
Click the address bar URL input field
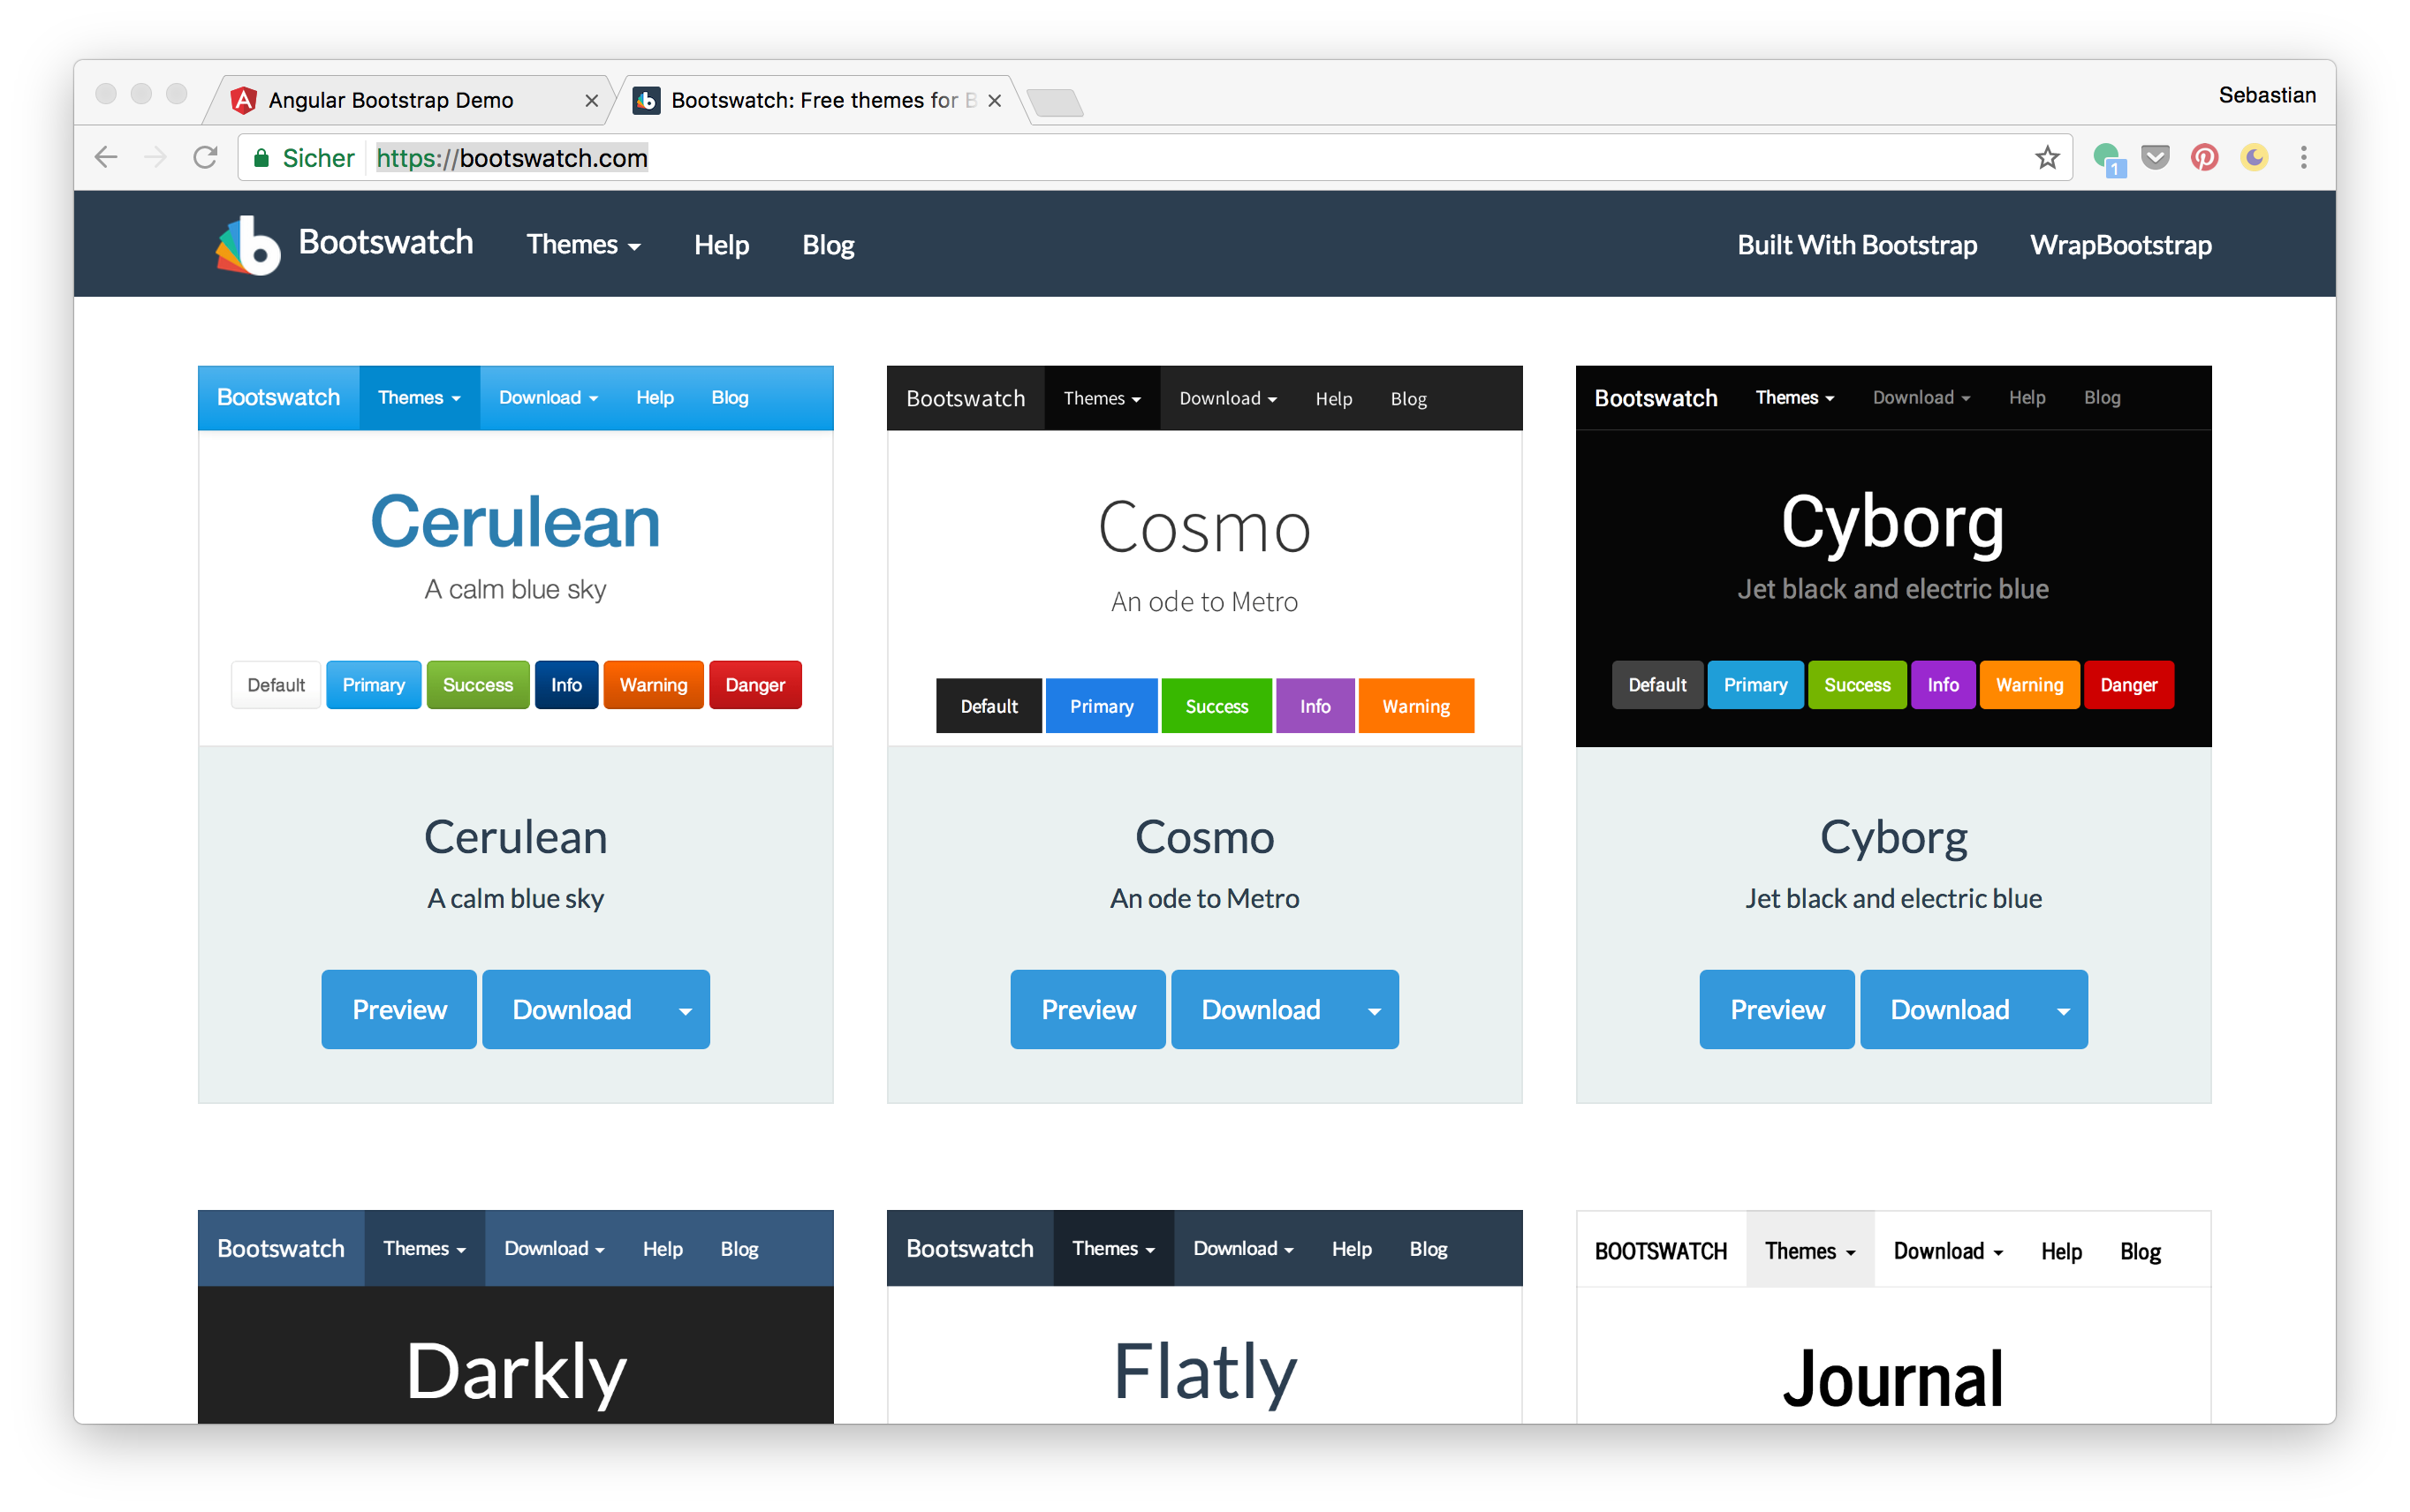[x=1208, y=157]
